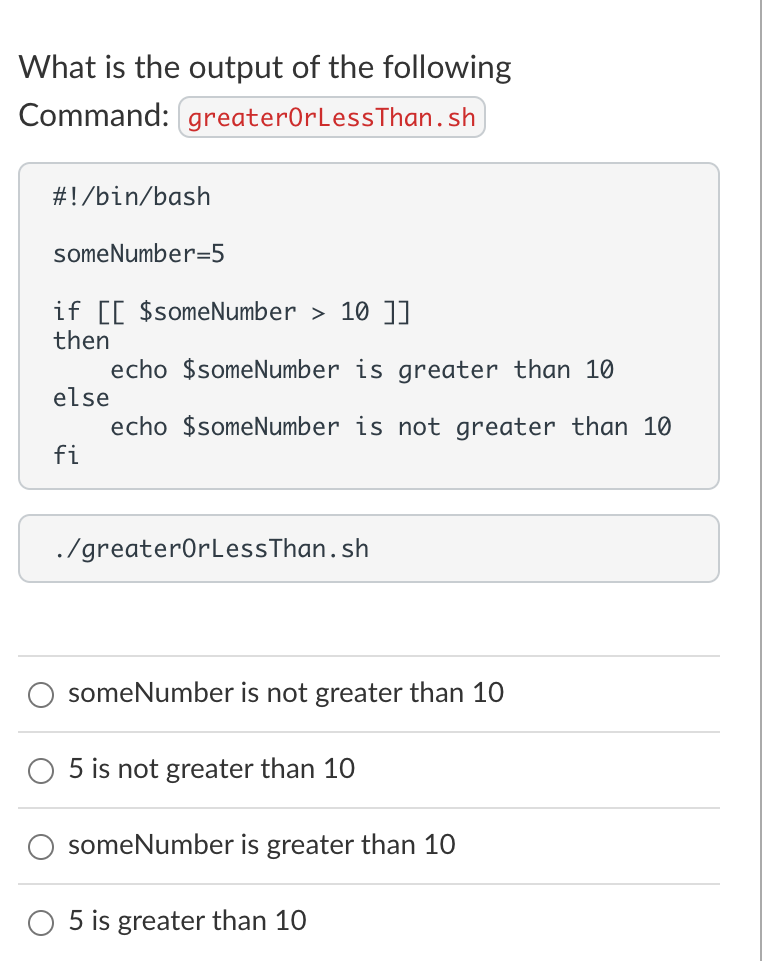Screen dimensions: 776x961
Task: Click the '#!/bin/bash' shebang line
Action: coord(133,196)
